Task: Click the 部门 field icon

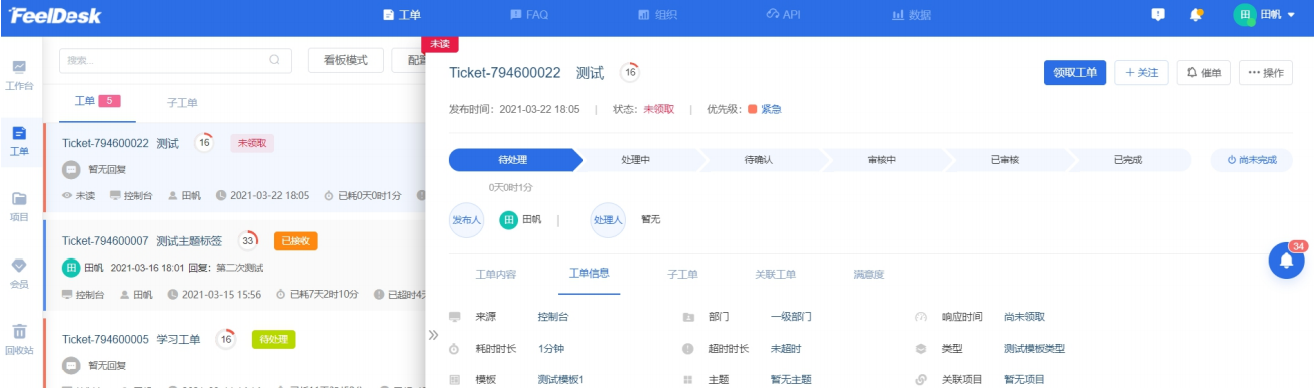Action: pos(688,317)
